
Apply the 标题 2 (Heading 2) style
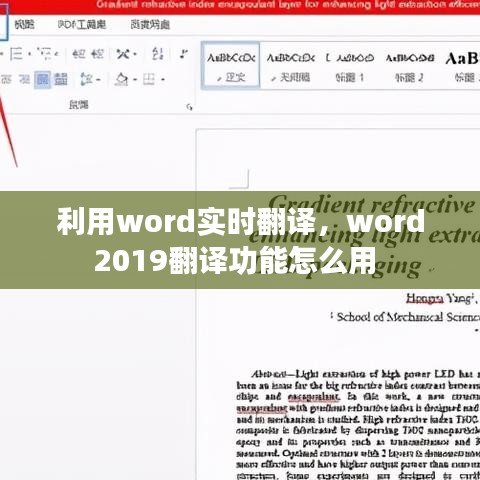410,67
